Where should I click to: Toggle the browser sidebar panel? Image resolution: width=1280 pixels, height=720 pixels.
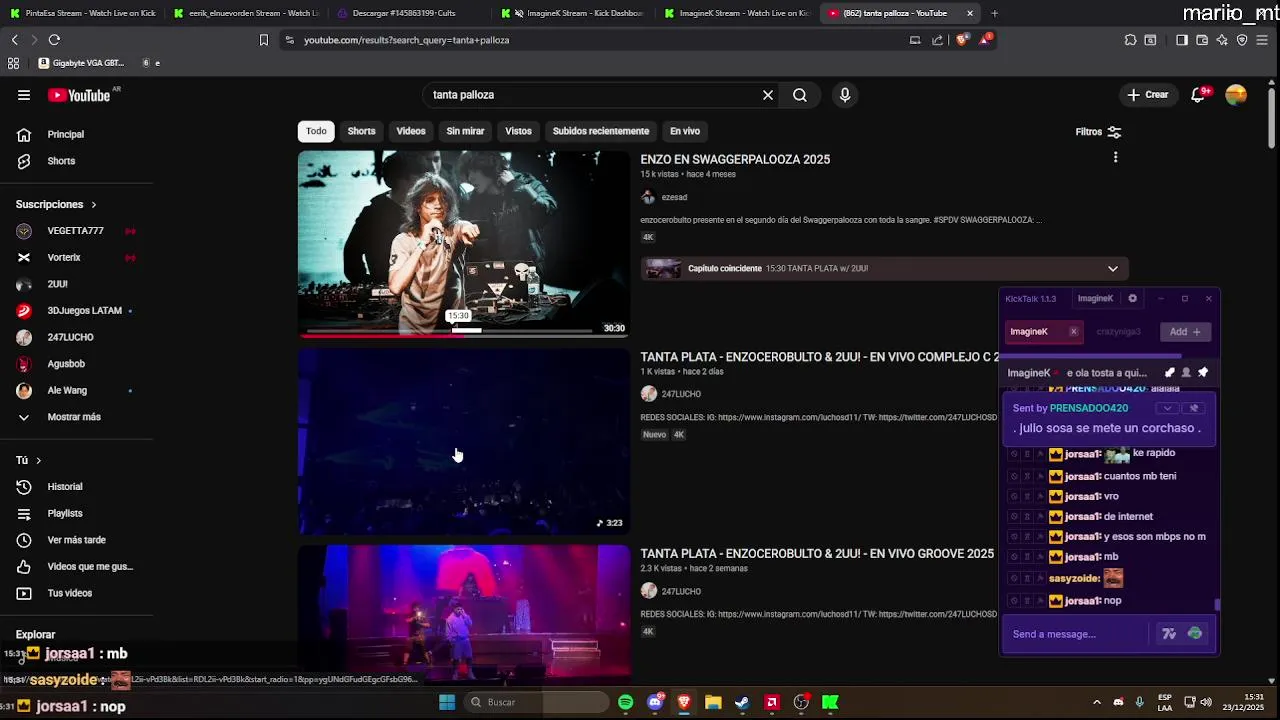(x=1182, y=40)
